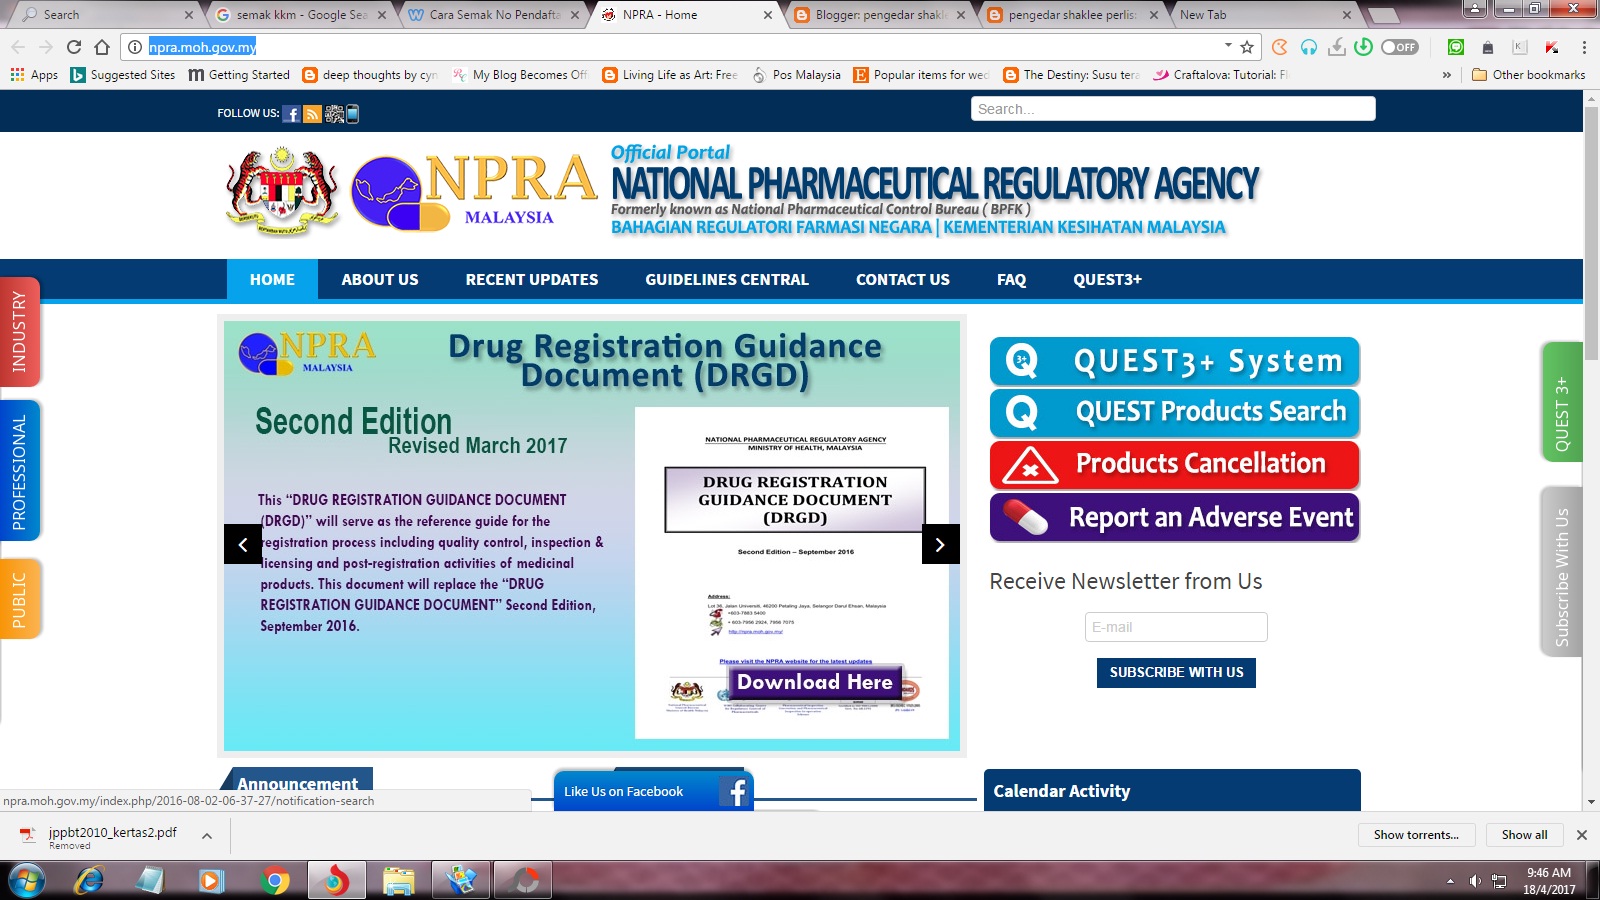Open the PUBLIC side tab
Viewport: 1600px width, 900px height.
click(19, 599)
